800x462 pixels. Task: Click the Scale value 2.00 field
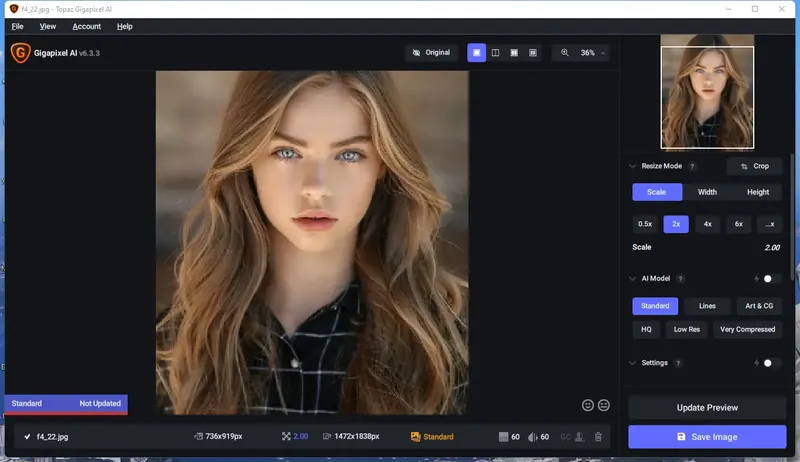pyautogui.click(x=772, y=247)
